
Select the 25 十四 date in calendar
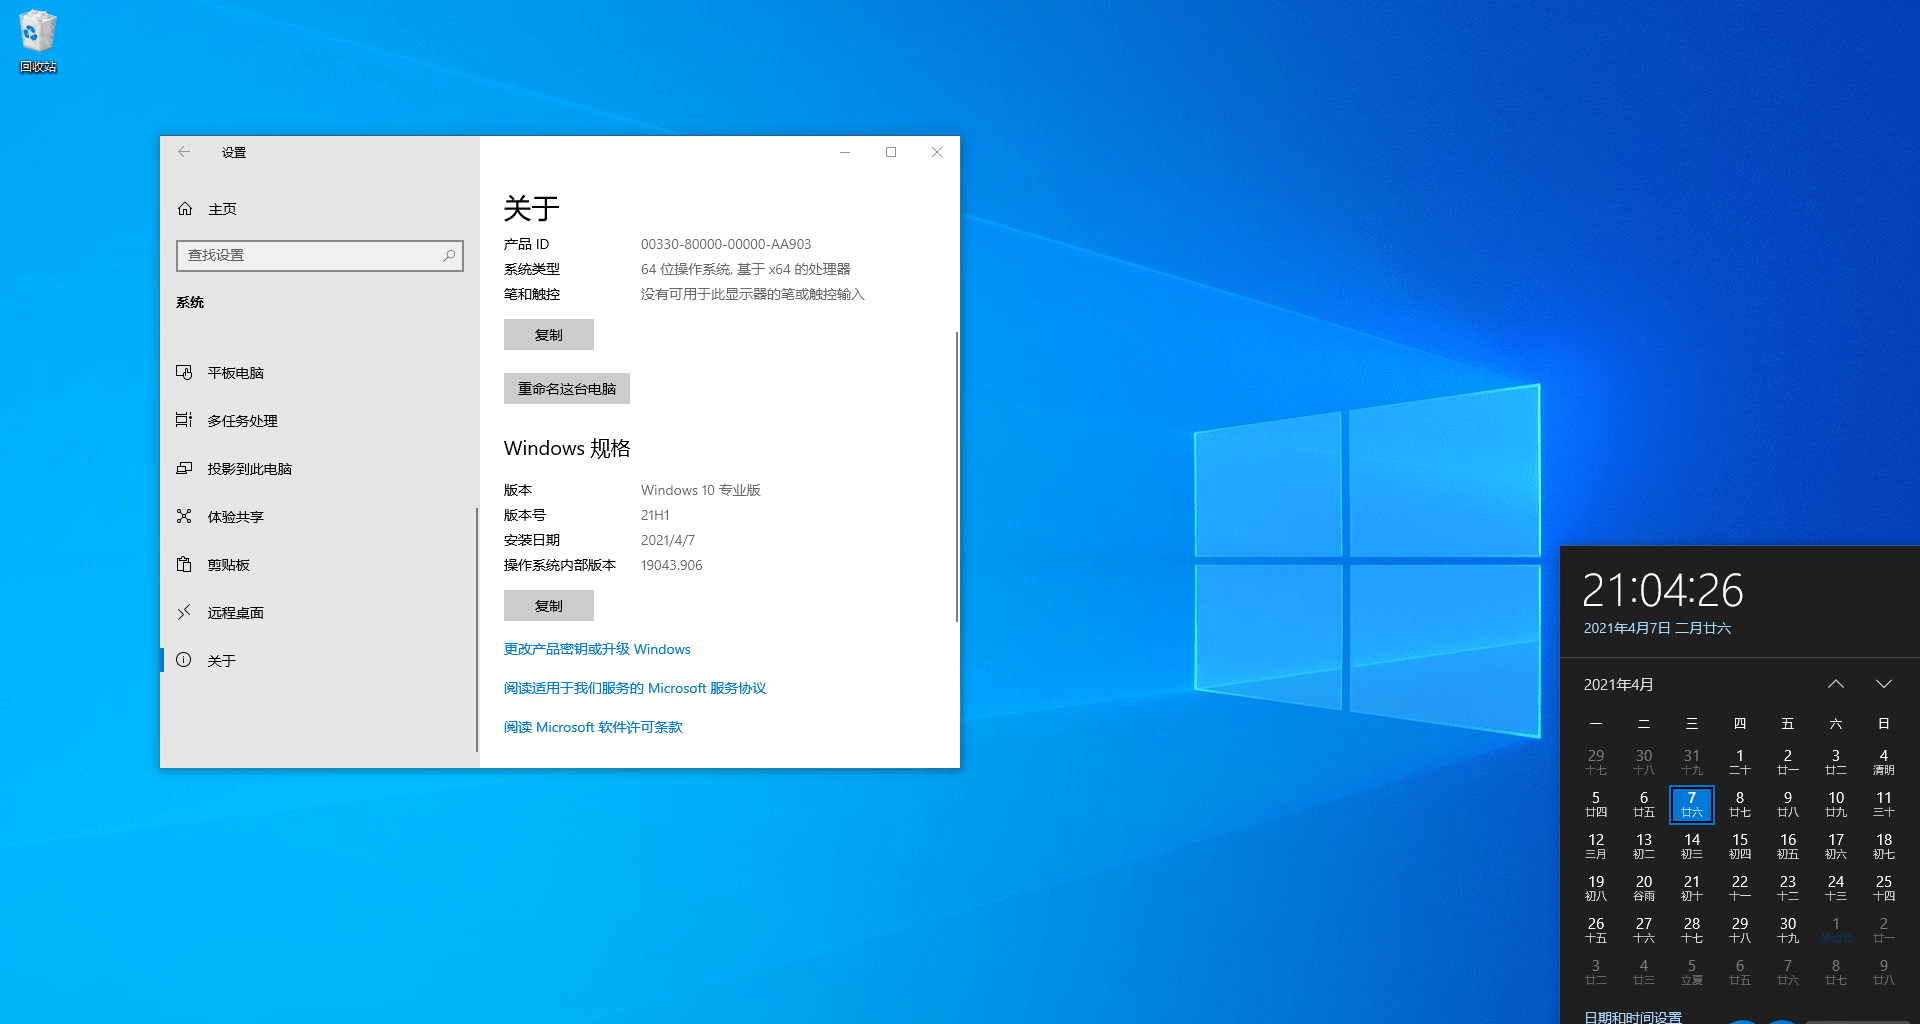(x=1884, y=888)
